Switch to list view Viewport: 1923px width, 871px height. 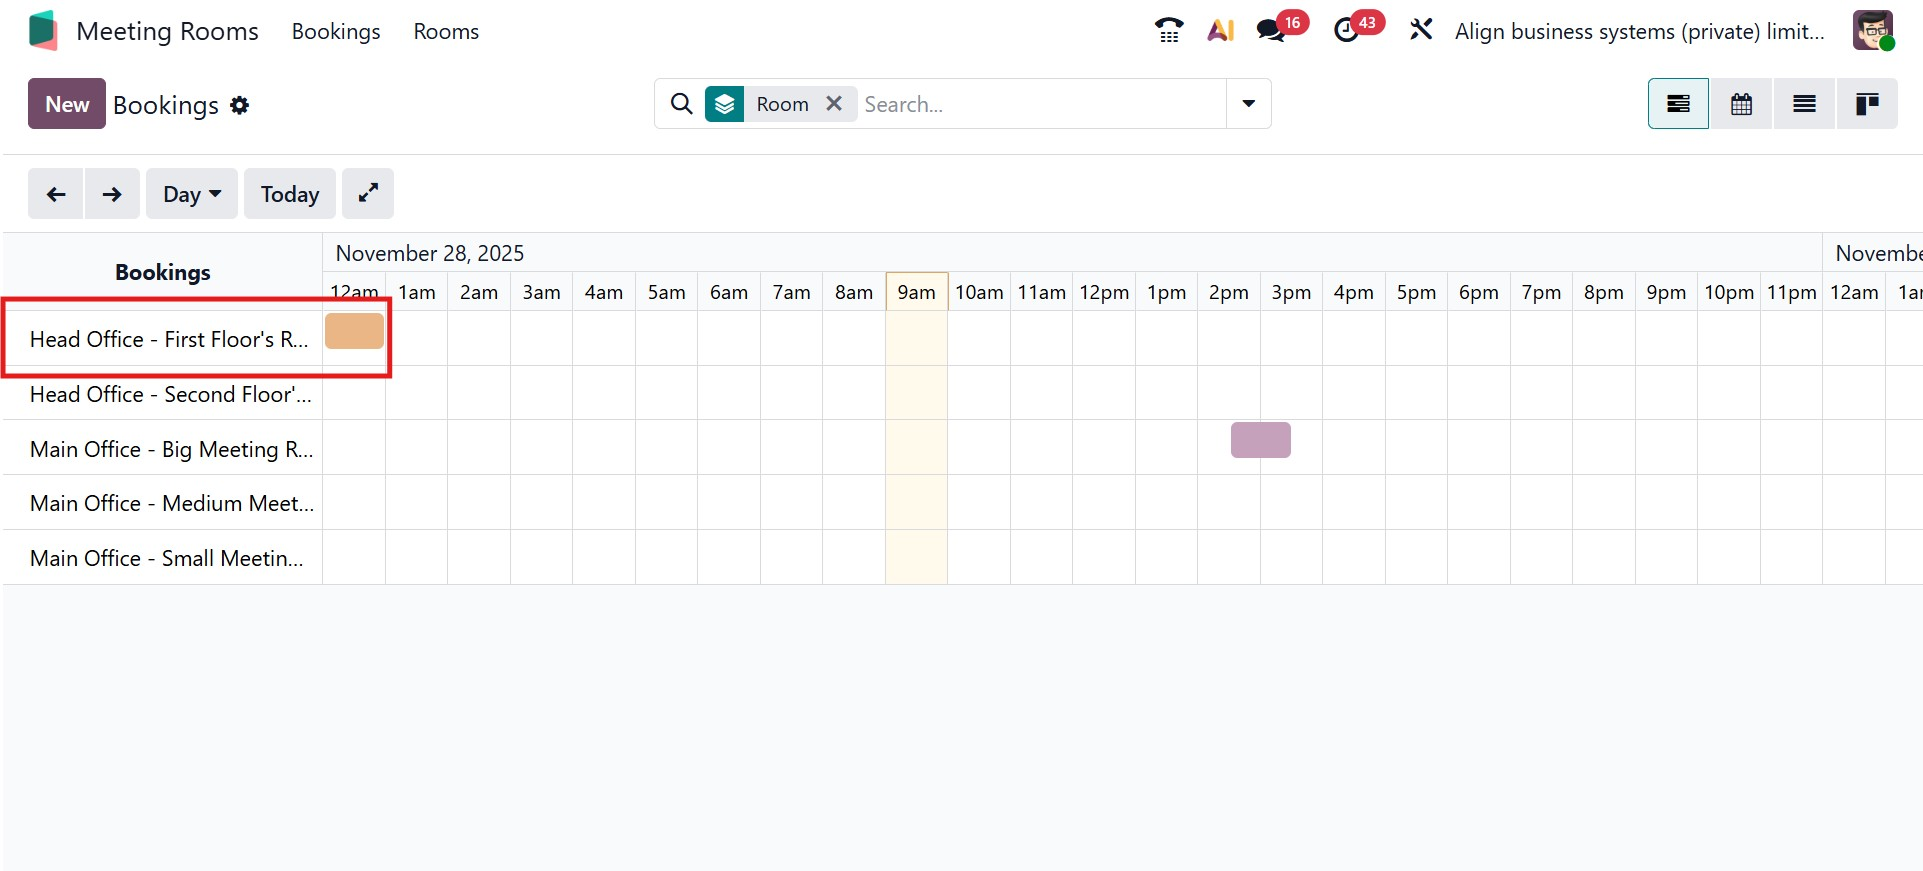[1804, 104]
